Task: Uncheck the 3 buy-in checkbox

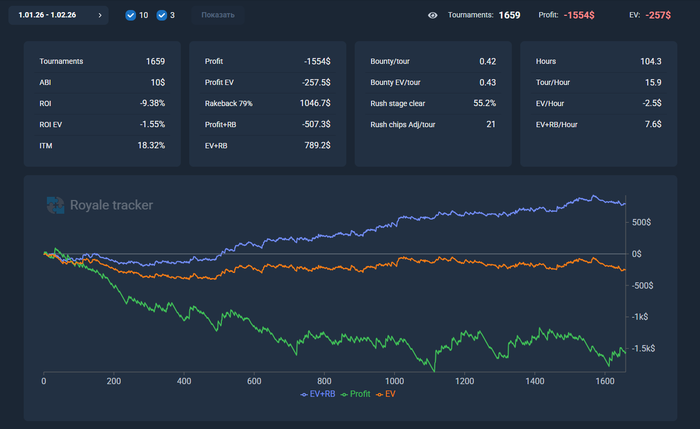Action: [162, 15]
